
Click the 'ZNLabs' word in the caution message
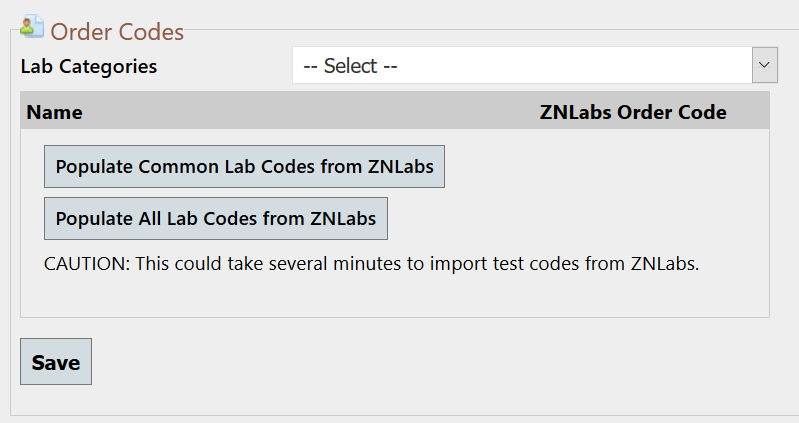tap(664, 263)
